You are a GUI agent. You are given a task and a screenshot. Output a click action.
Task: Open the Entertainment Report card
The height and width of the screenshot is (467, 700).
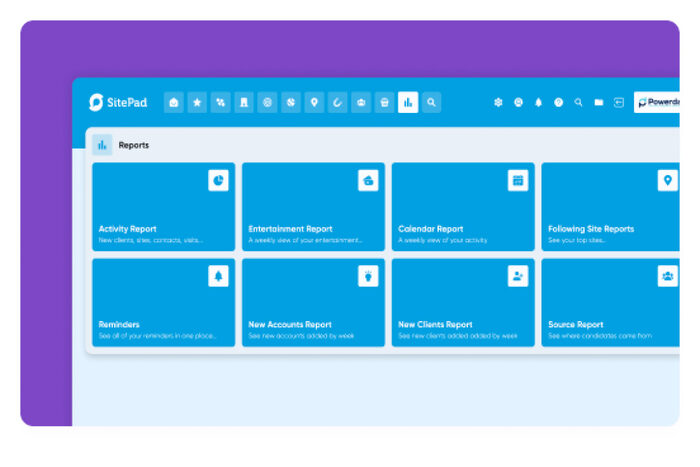tap(313, 207)
